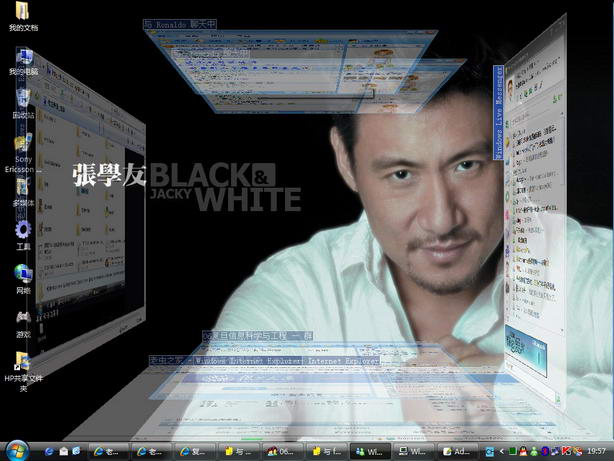This screenshot has width=614, height=461.
Task: Open the 回收站 recycle bin icon
Action: pos(22,101)
